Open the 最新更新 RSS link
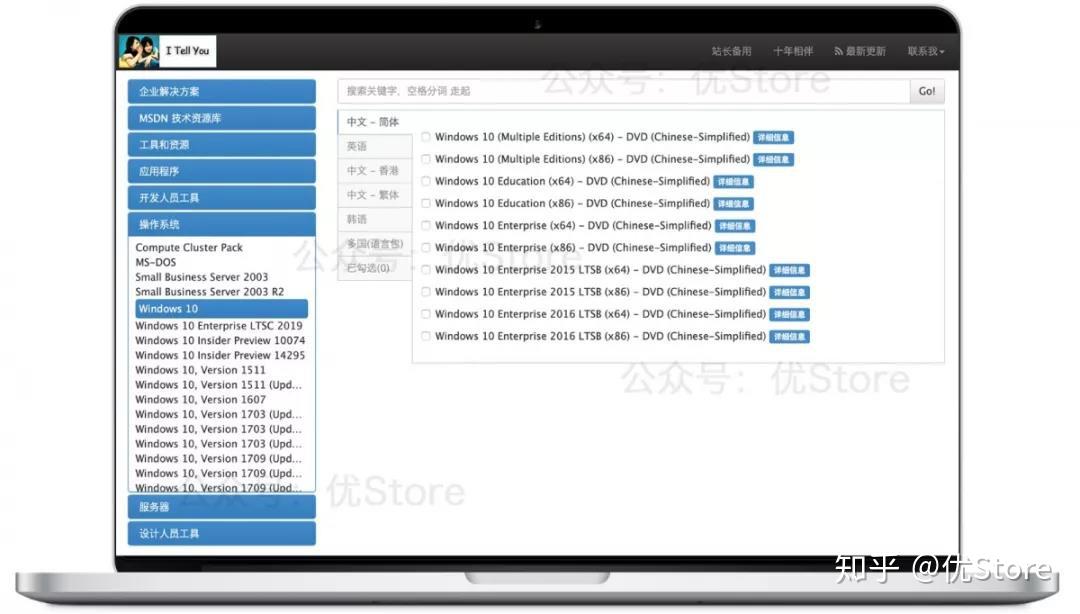The height and width of the screenshot is (614, 1080). point(860,51)
